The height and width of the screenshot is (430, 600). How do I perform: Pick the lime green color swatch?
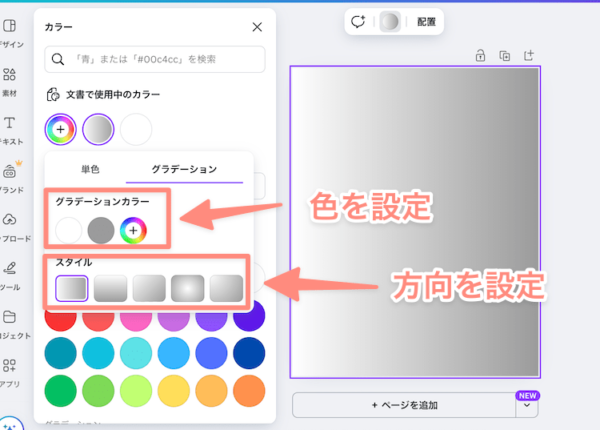point(136,391)
